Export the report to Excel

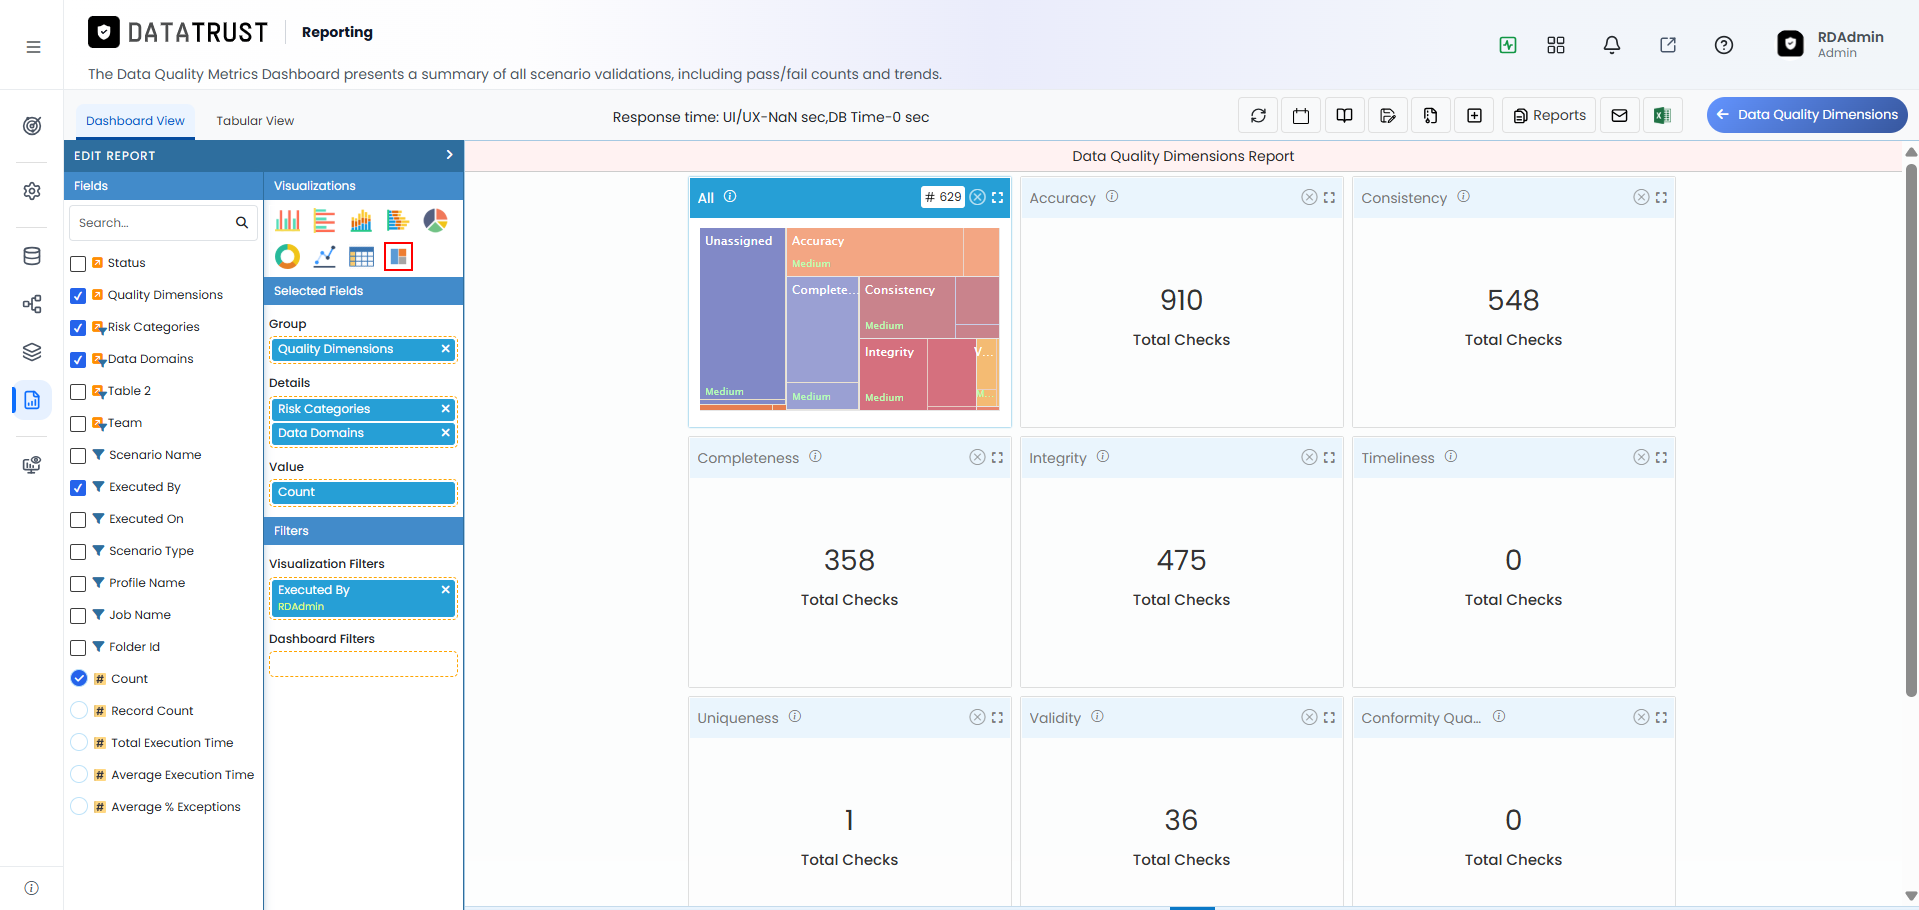(1662, 116)
